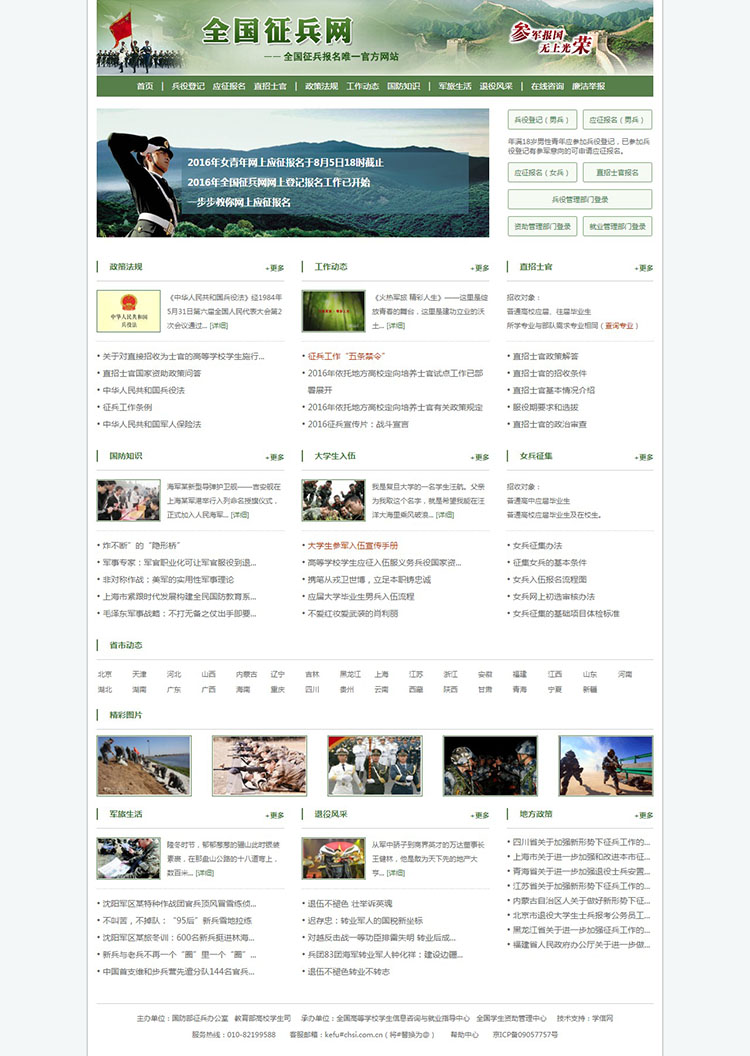The width and height of the screenshot is (750, 1056).
Task: Open article 退伍不褪色 壮举诉英魂
Action: [350, 904]
